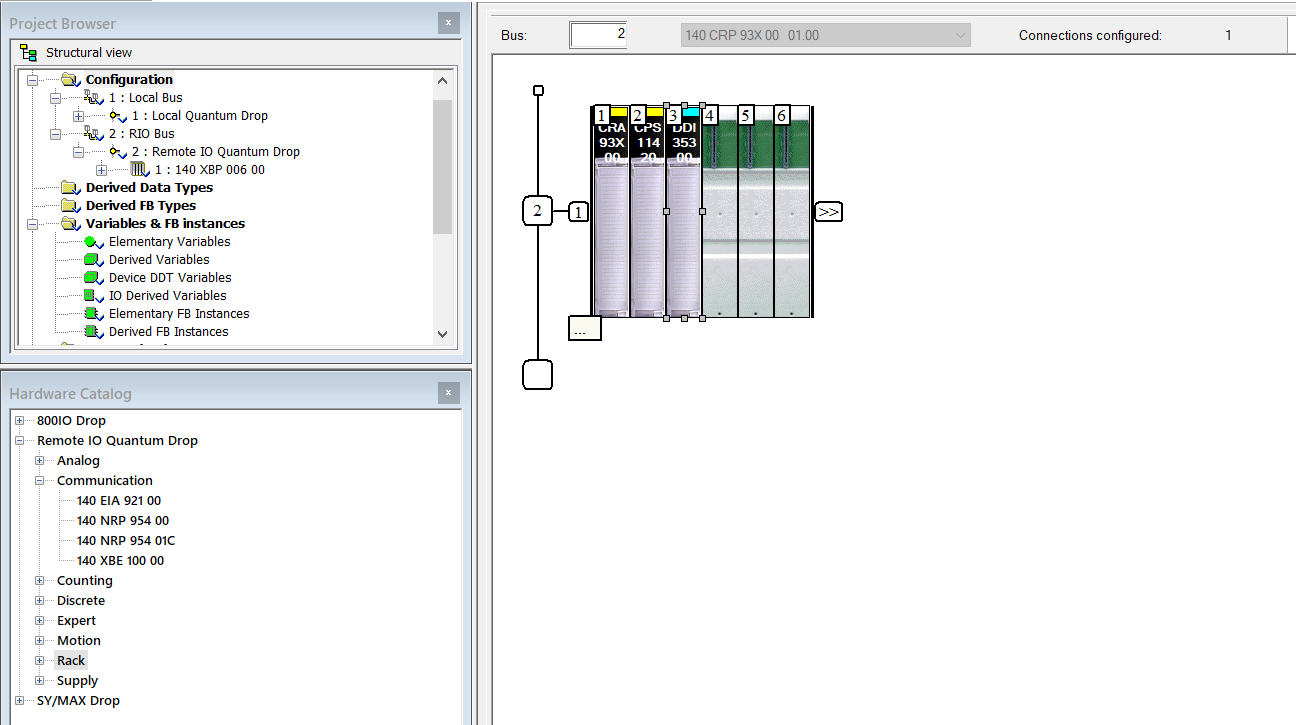Click empty rack slot 5

[x=756, y=212]
